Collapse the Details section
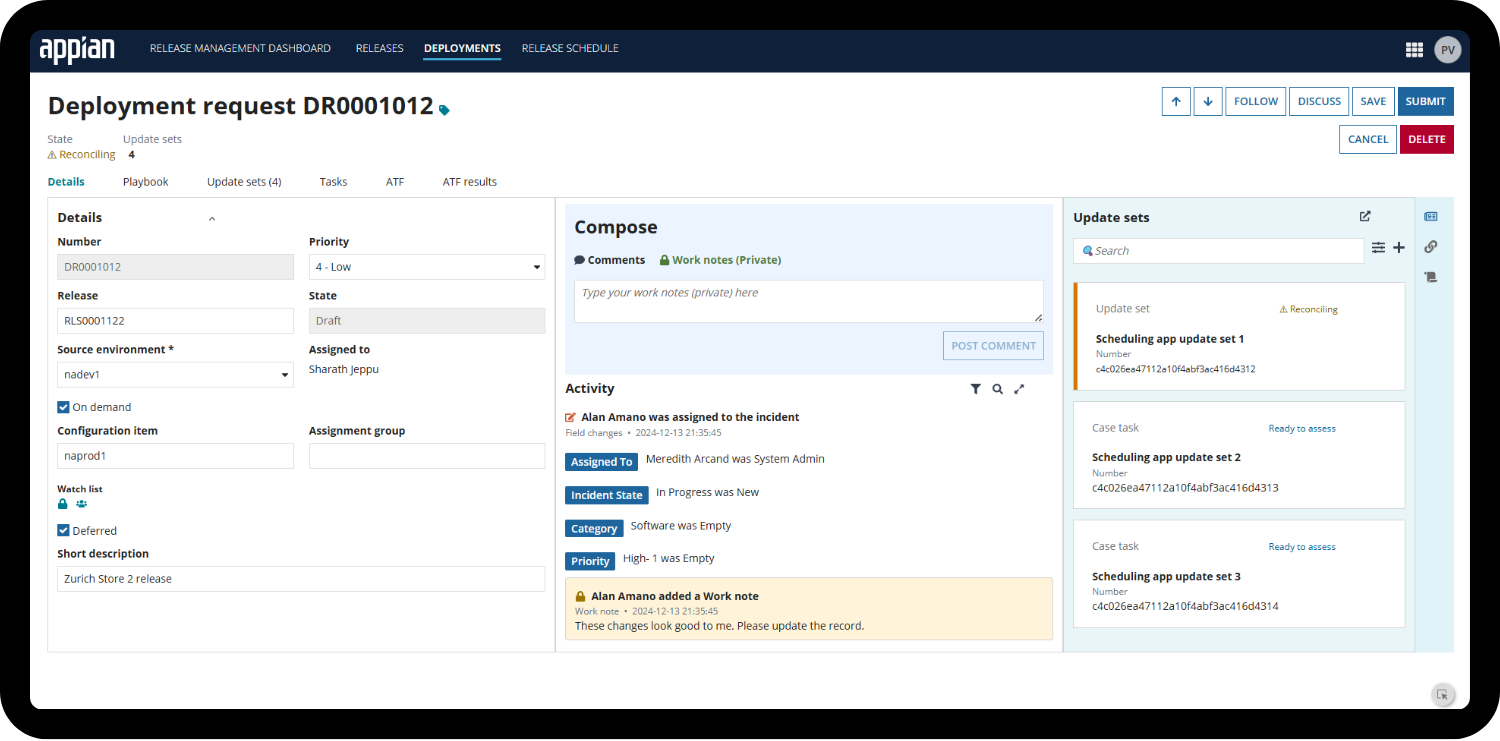Image resolution: width=1500 pixels, height=741 pixels. click(x=212, y=218)
